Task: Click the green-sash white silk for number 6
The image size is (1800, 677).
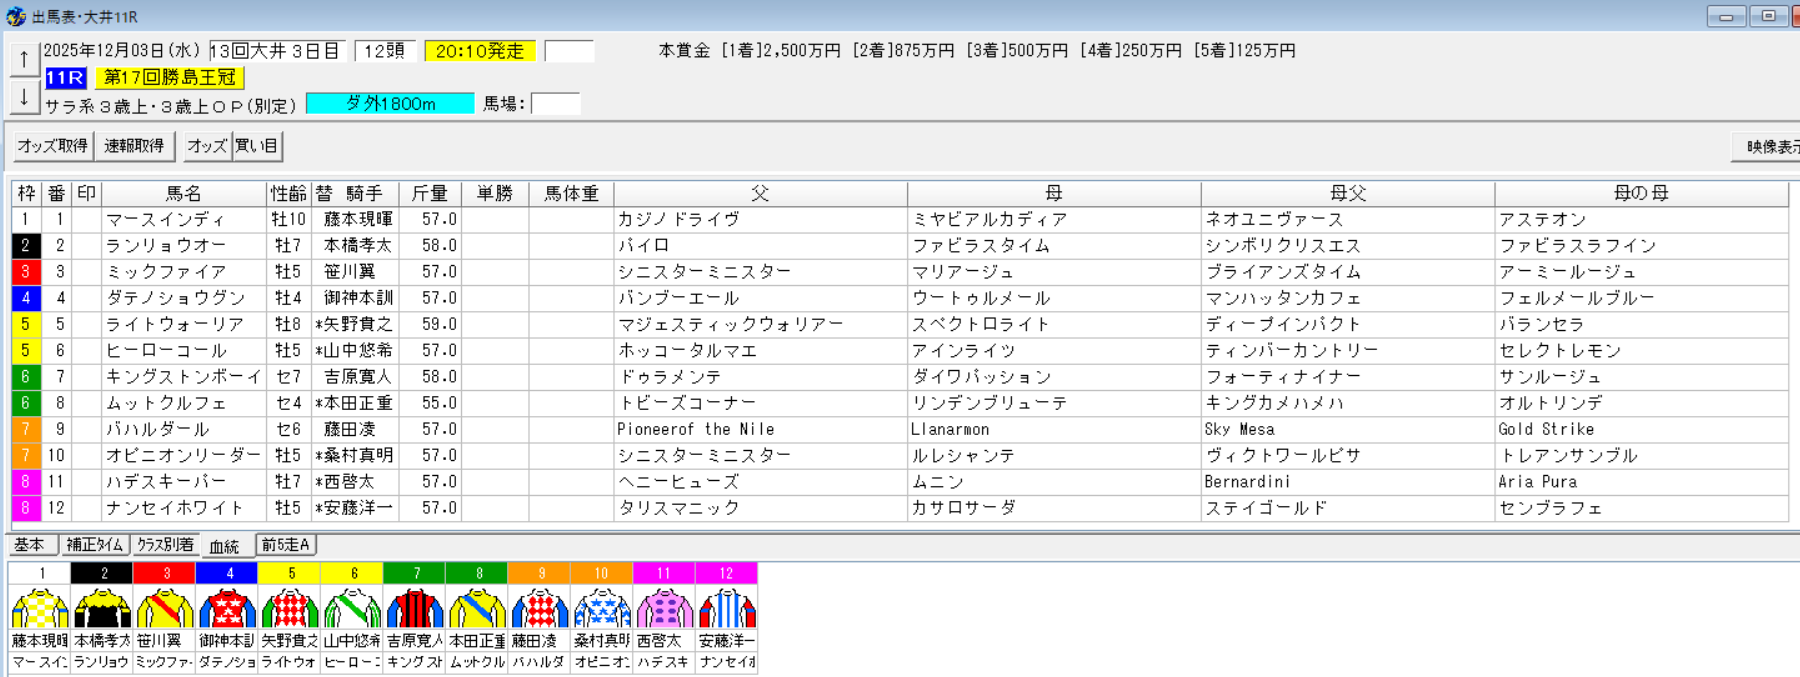Action: click(352, 608)
